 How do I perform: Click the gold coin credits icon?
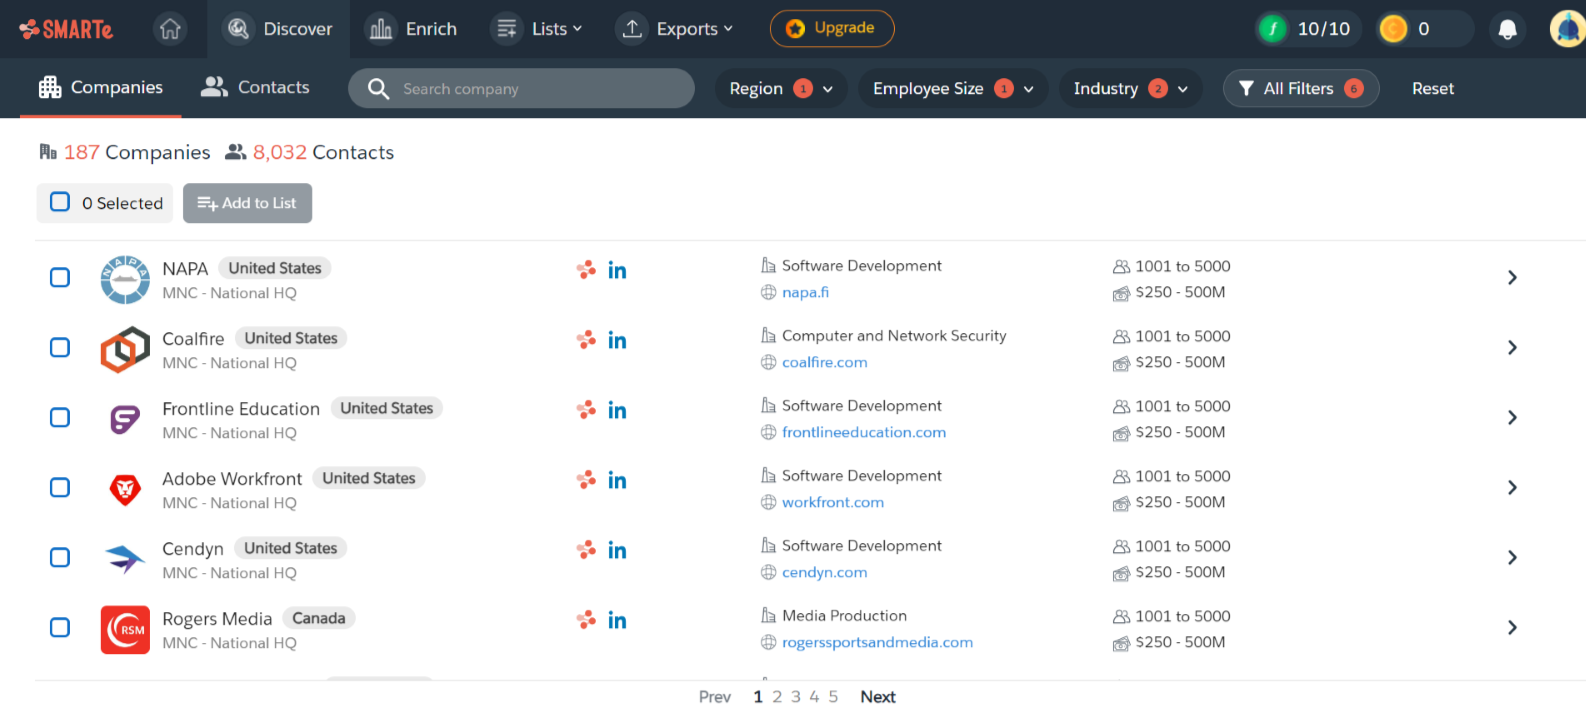[x=1393, y=29]
